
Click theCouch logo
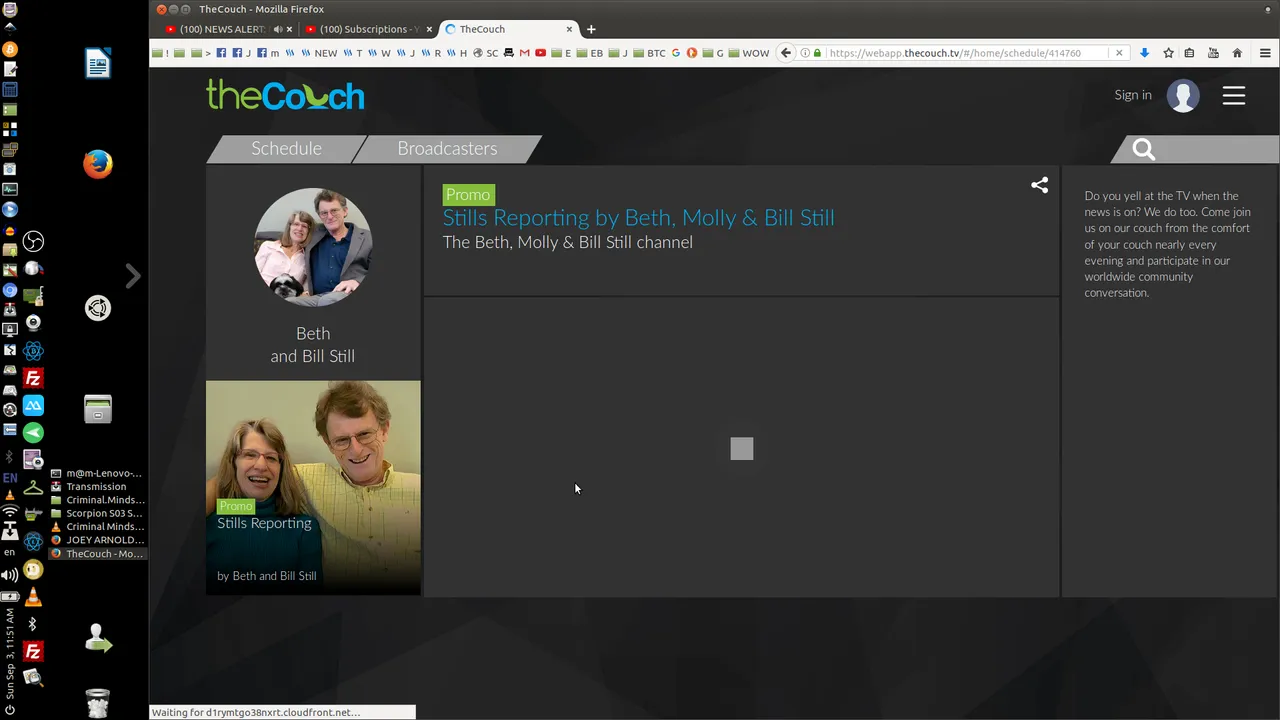[x=285, y=94]
